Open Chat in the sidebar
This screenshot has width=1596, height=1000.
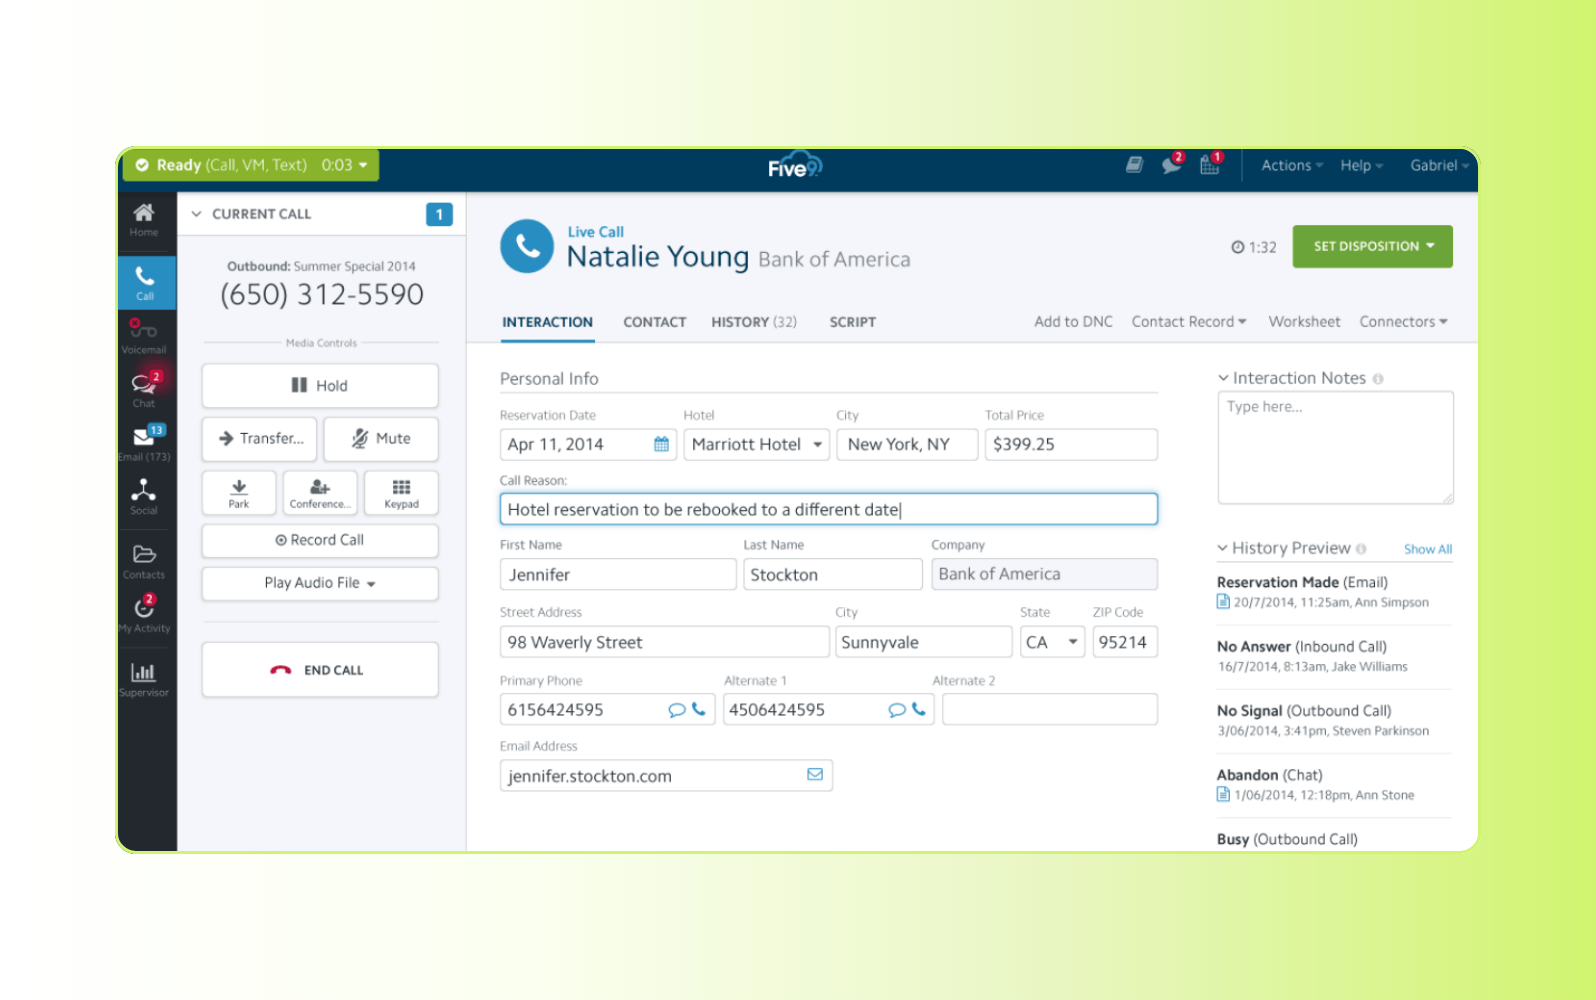click(x=144, y=389)
